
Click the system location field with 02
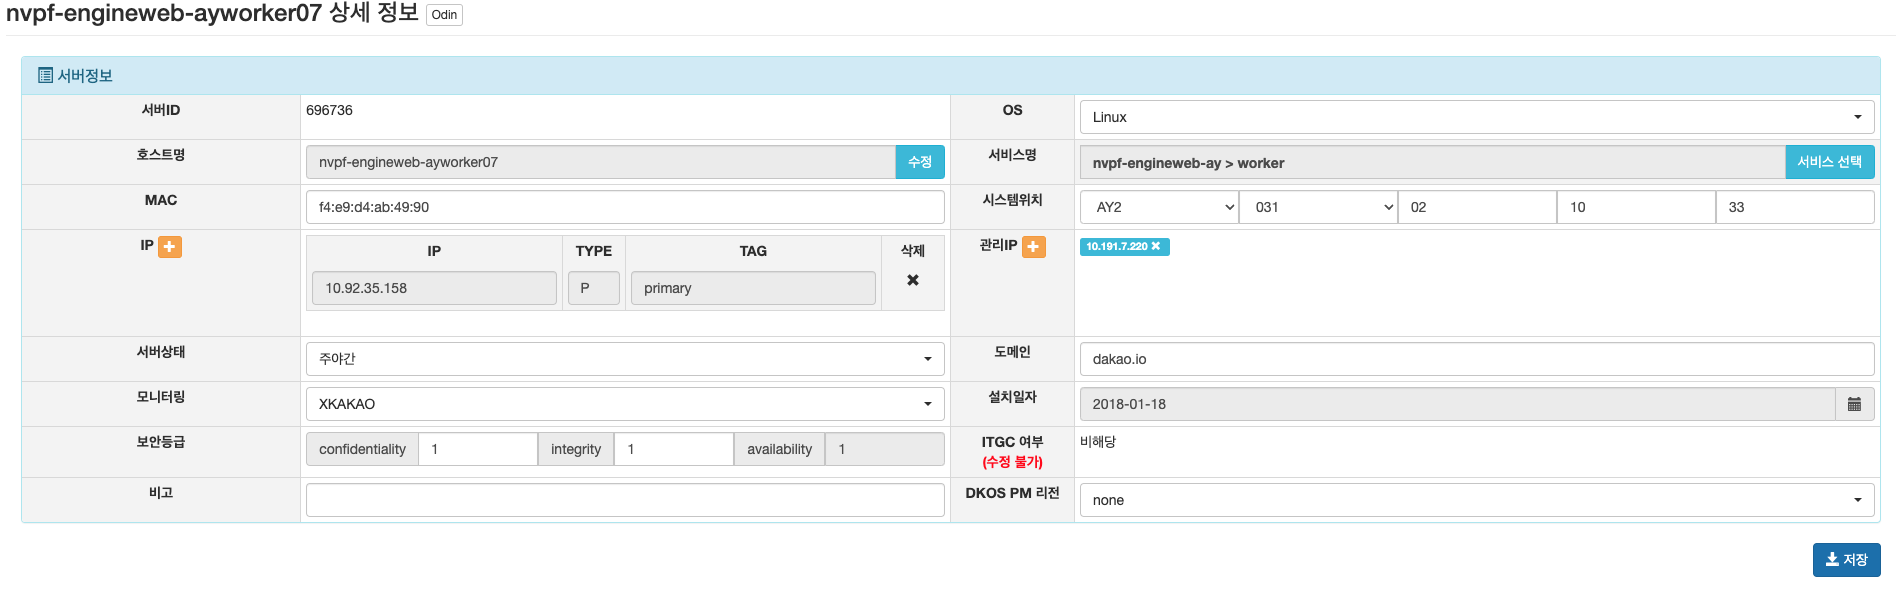point(1477,207)
